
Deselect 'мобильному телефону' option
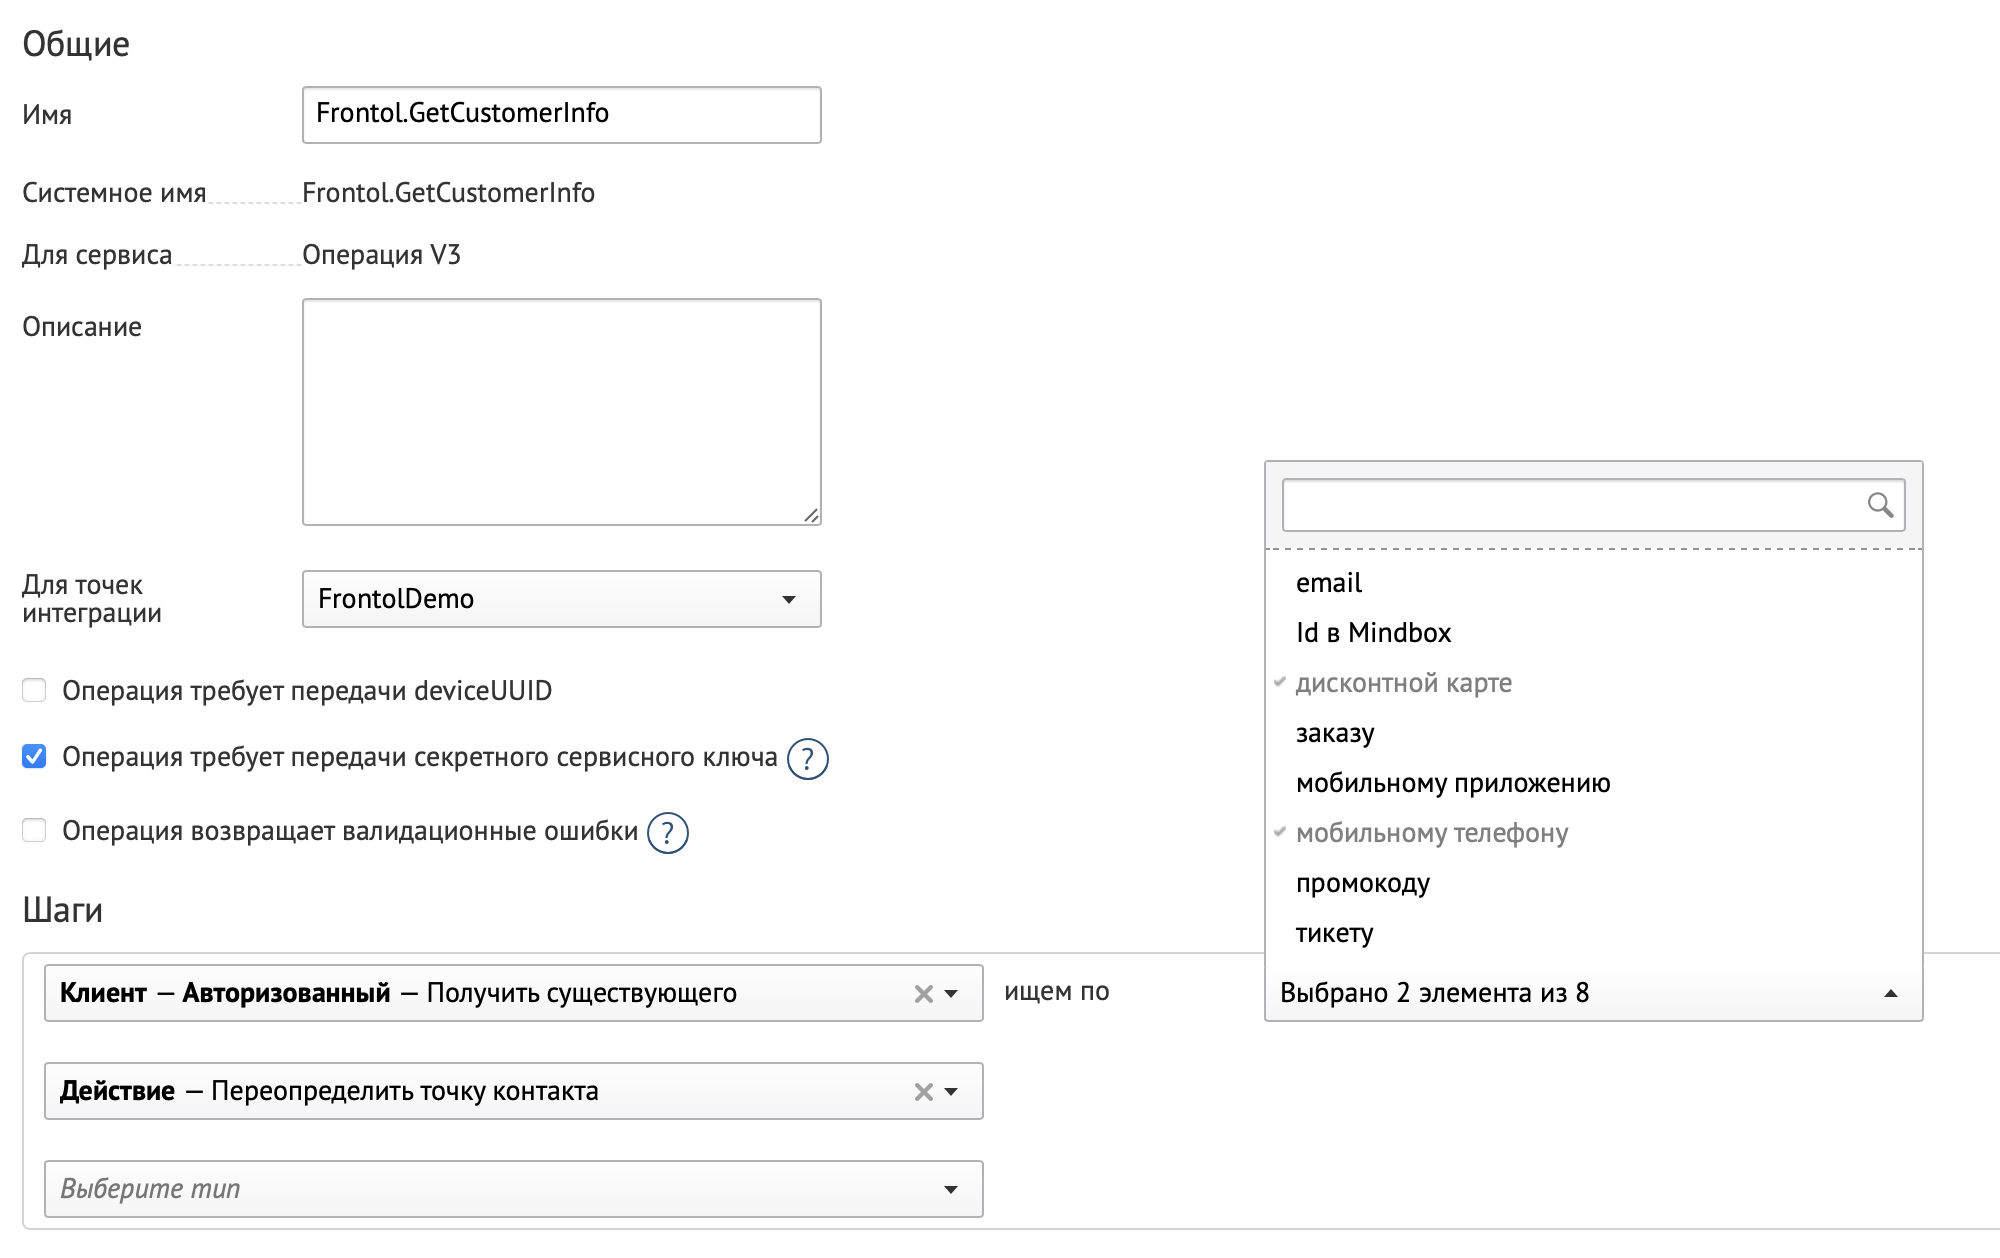pos(1594,833)
